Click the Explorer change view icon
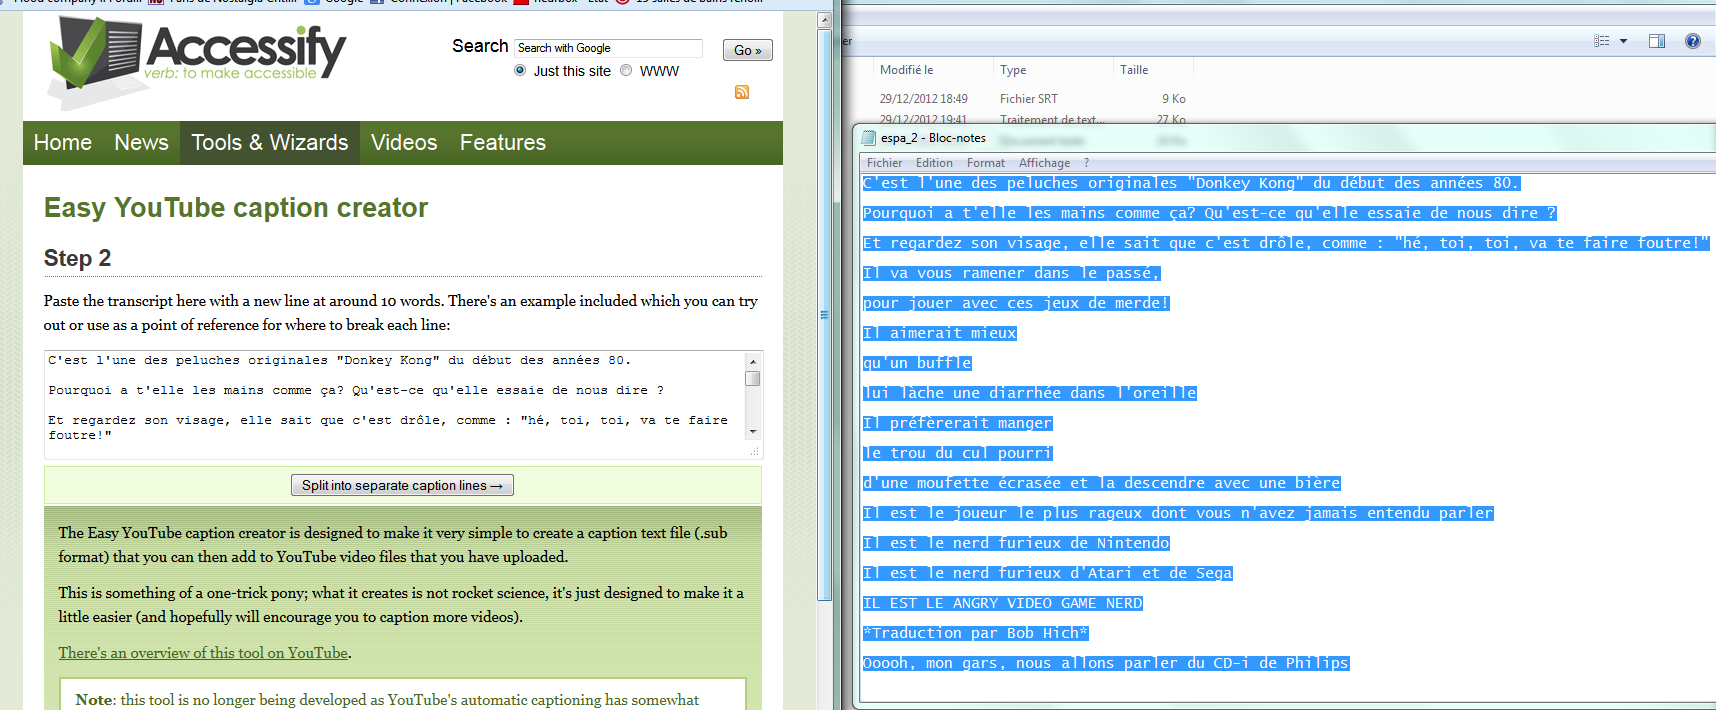Viewport: 1716px width, 710px height. click(1602, 41)
